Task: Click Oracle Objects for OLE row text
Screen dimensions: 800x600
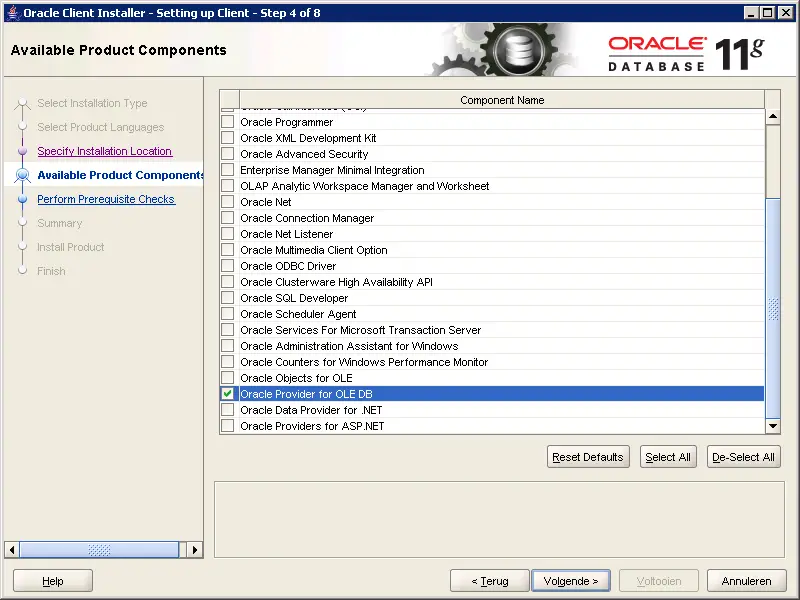Action: (x=296, y=378)
